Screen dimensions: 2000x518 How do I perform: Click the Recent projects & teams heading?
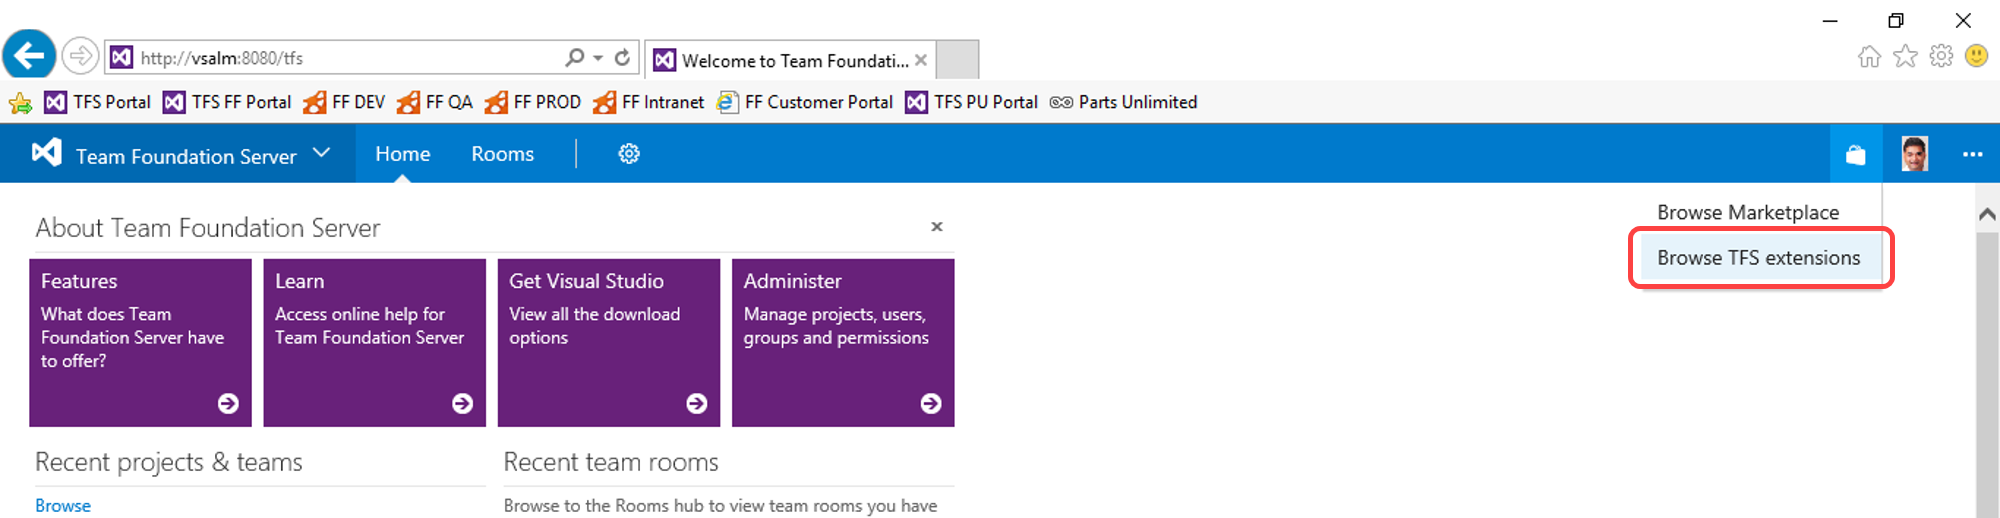point(169,462)
